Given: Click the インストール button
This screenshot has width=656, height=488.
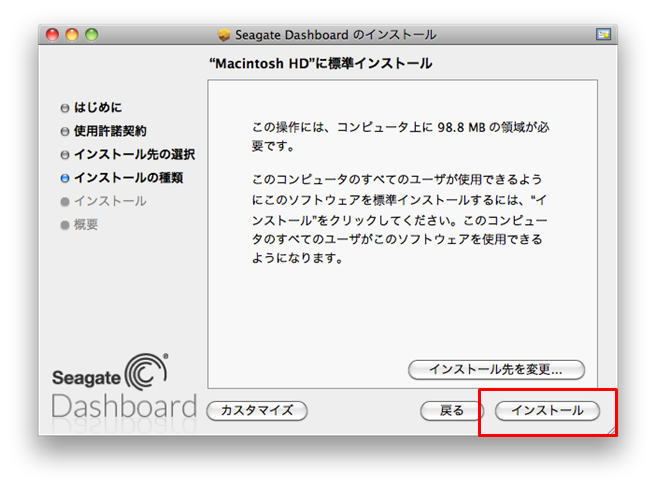Looking at the screenshot, I should tap(547, 410).
